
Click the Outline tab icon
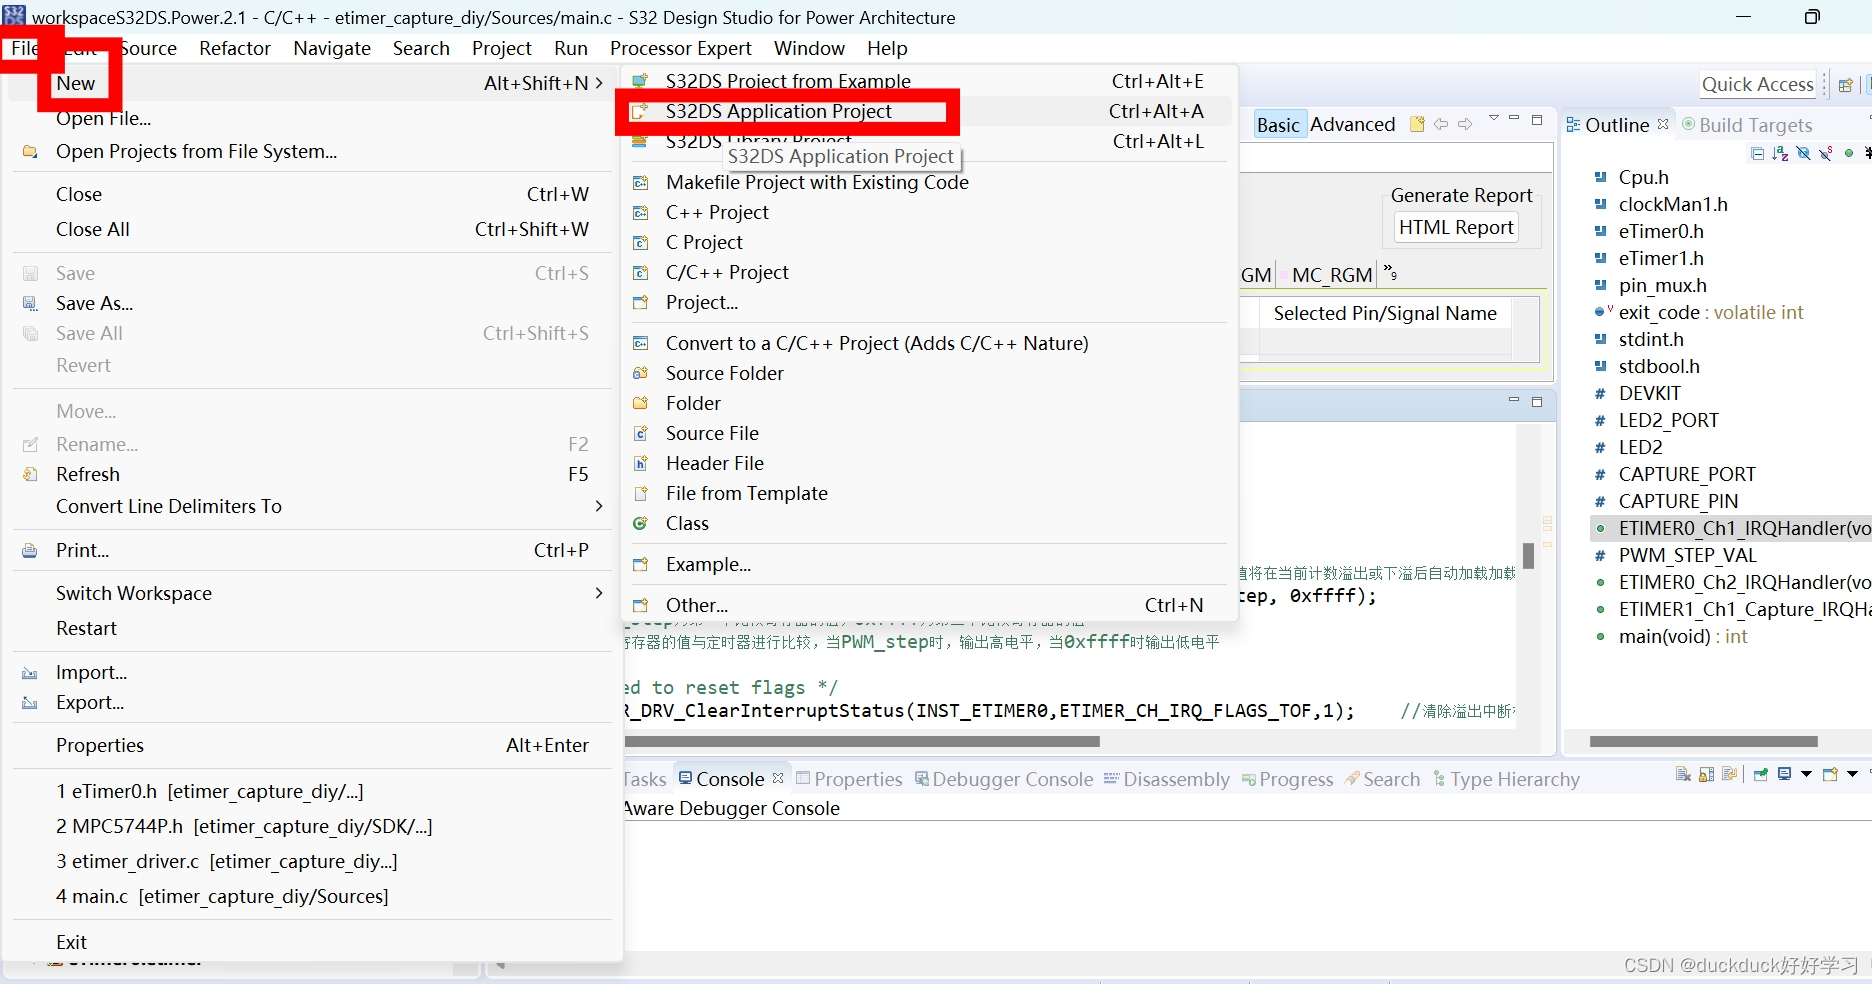[x=1573, y=124]
